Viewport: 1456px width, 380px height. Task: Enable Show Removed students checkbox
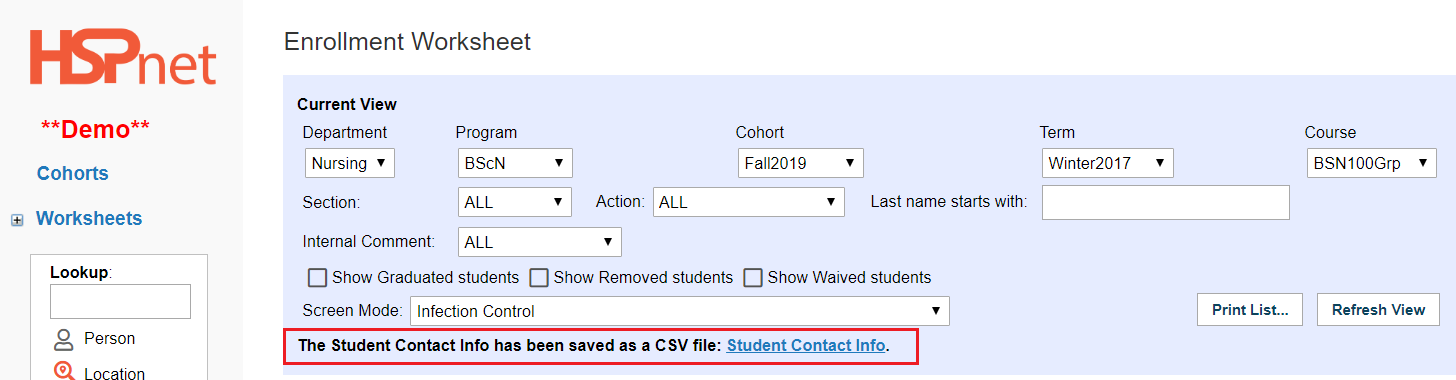[539, 277]
